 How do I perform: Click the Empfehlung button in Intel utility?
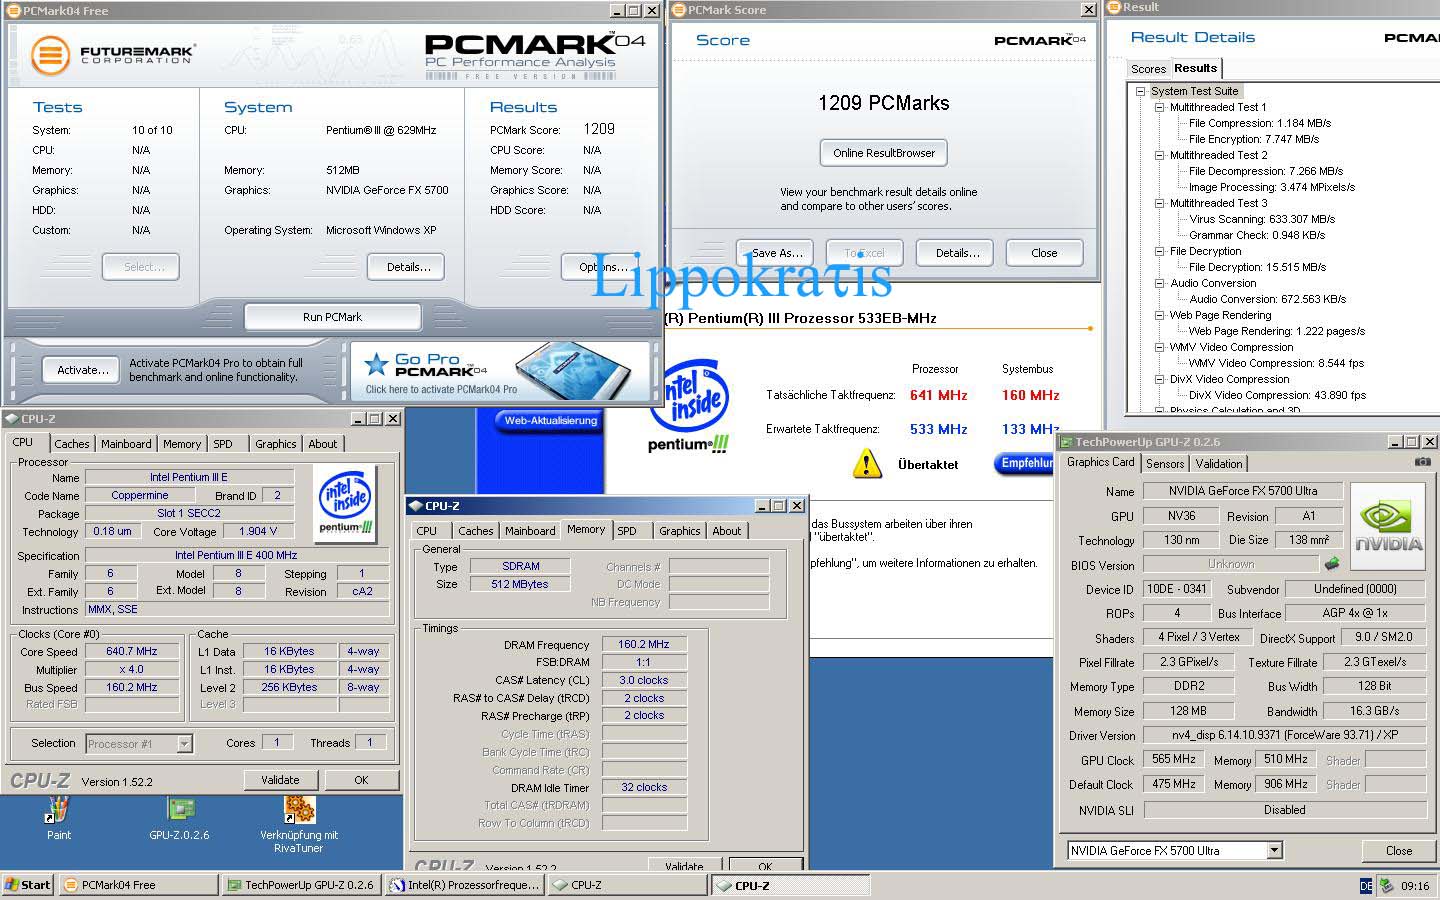coord(1027,463)
